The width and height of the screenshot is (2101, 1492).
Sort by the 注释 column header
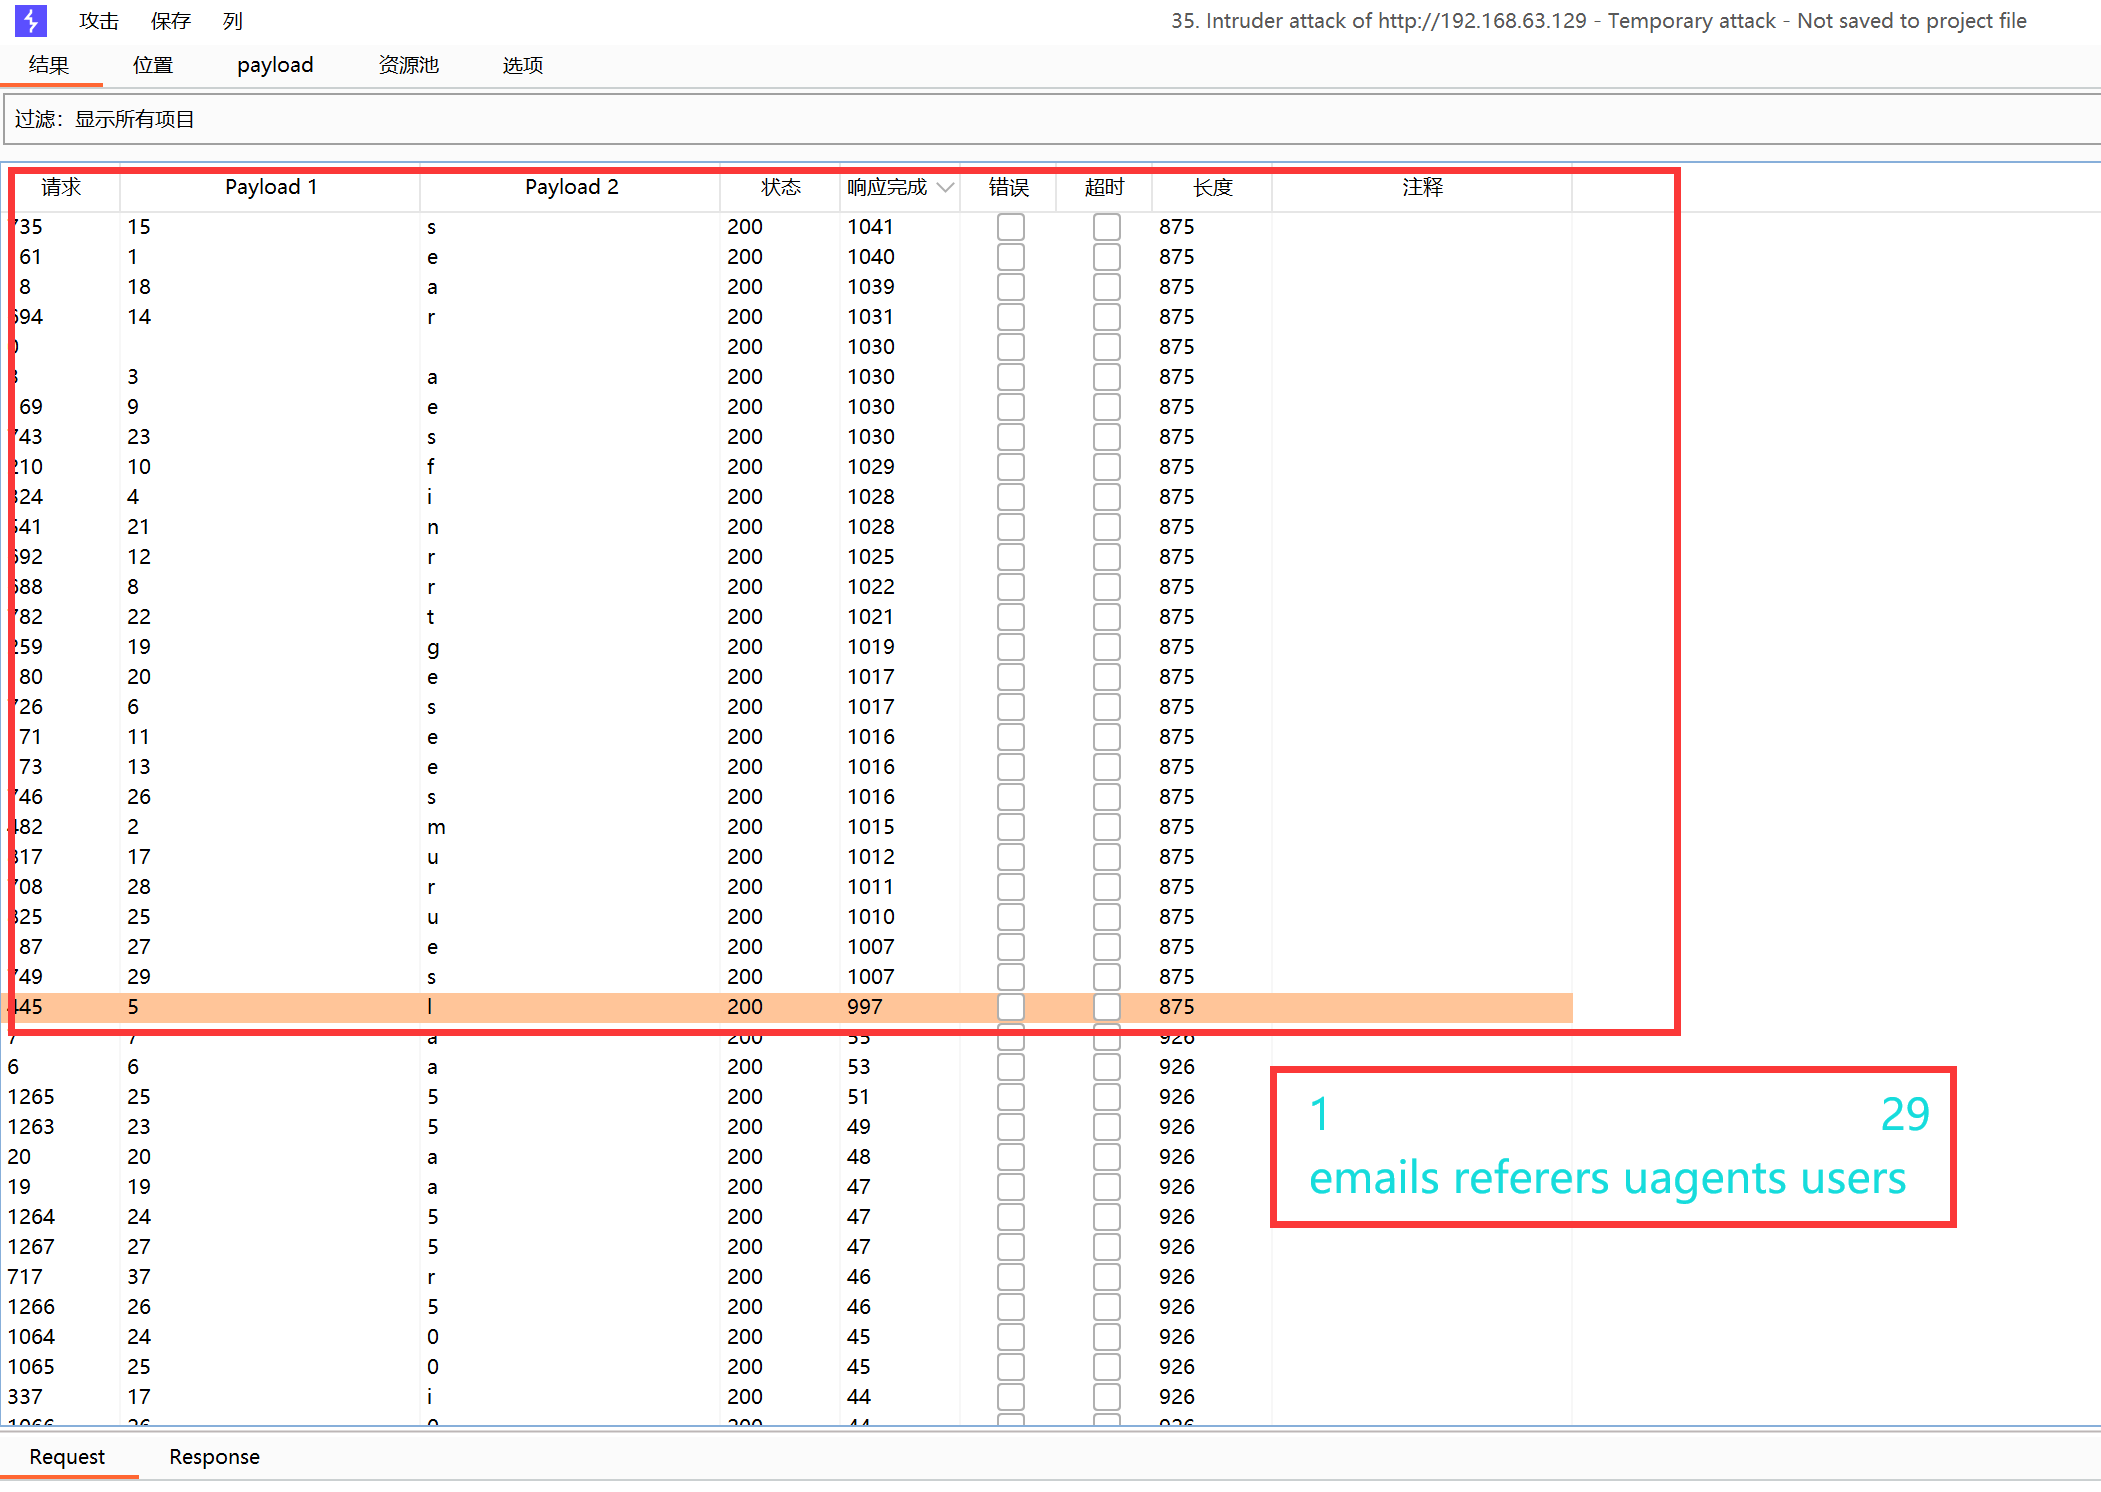(x=1422, y=187)
